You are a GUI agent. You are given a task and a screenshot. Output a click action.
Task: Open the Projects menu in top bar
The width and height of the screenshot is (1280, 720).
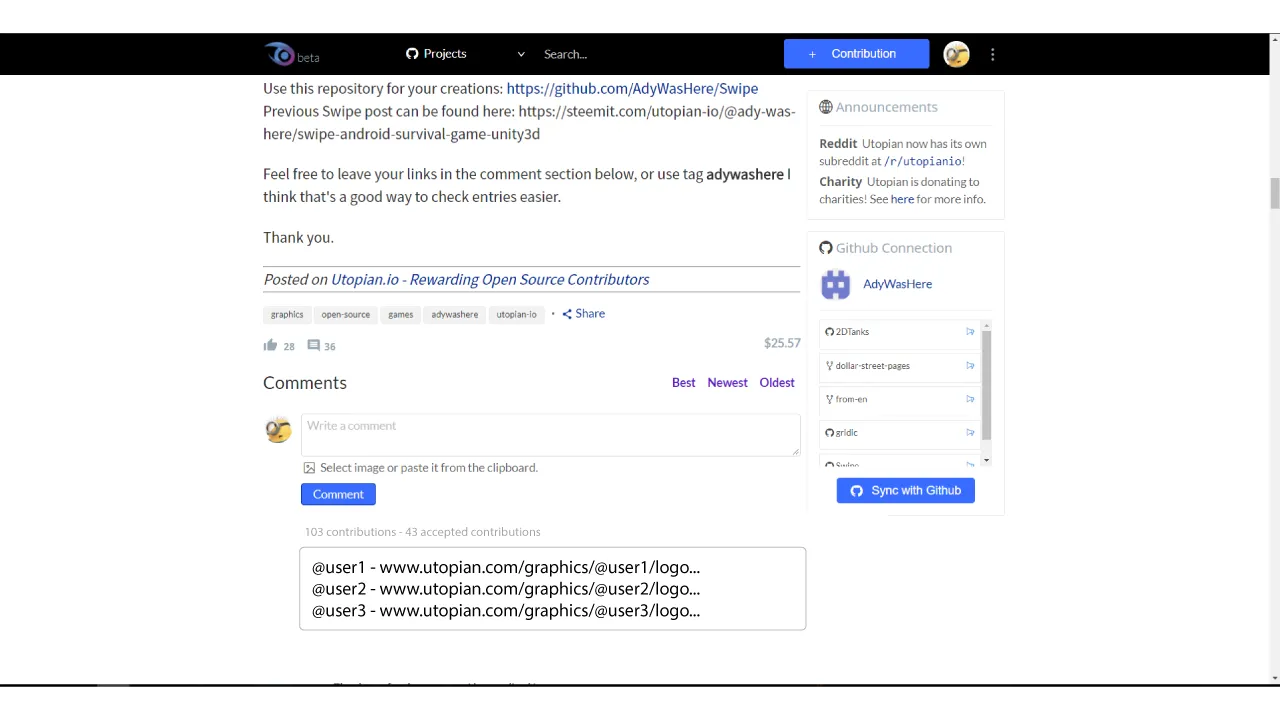436,54
